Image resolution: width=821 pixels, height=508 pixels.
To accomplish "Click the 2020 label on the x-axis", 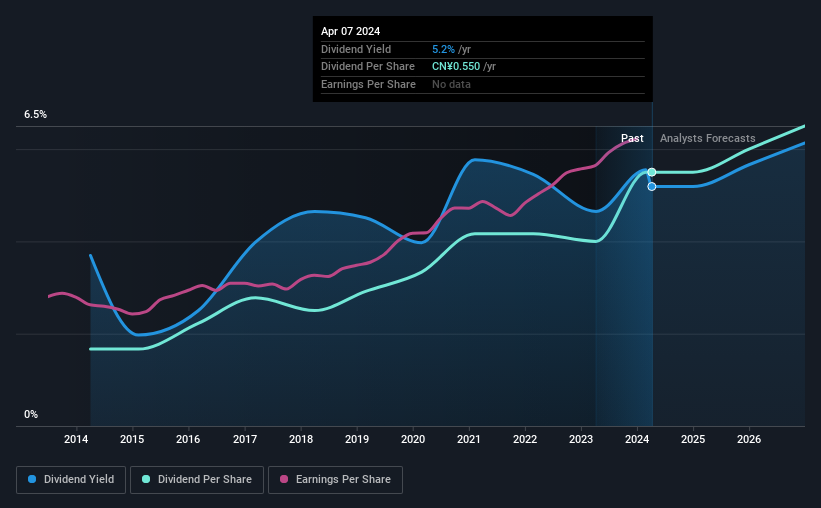I will tap(413, 439).
